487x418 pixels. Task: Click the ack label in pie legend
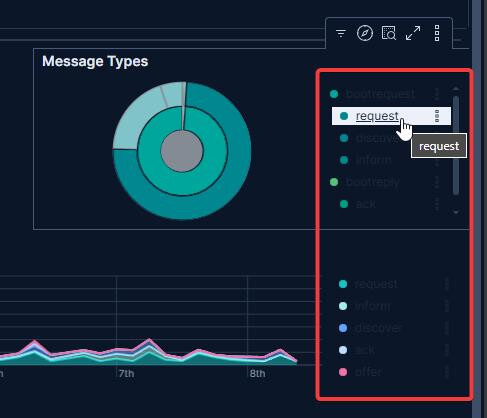[x=366, y=204]
